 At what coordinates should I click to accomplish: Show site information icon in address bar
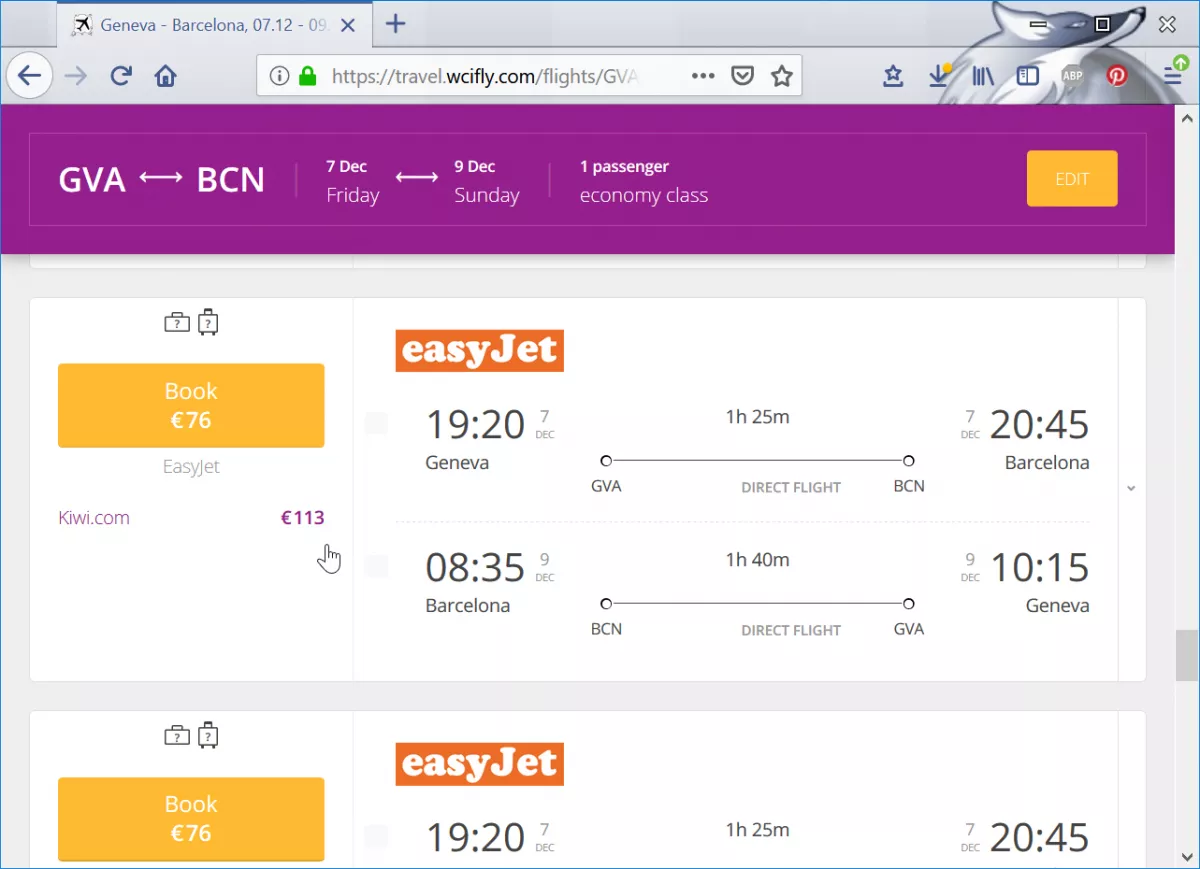click(x=280, y=76)
